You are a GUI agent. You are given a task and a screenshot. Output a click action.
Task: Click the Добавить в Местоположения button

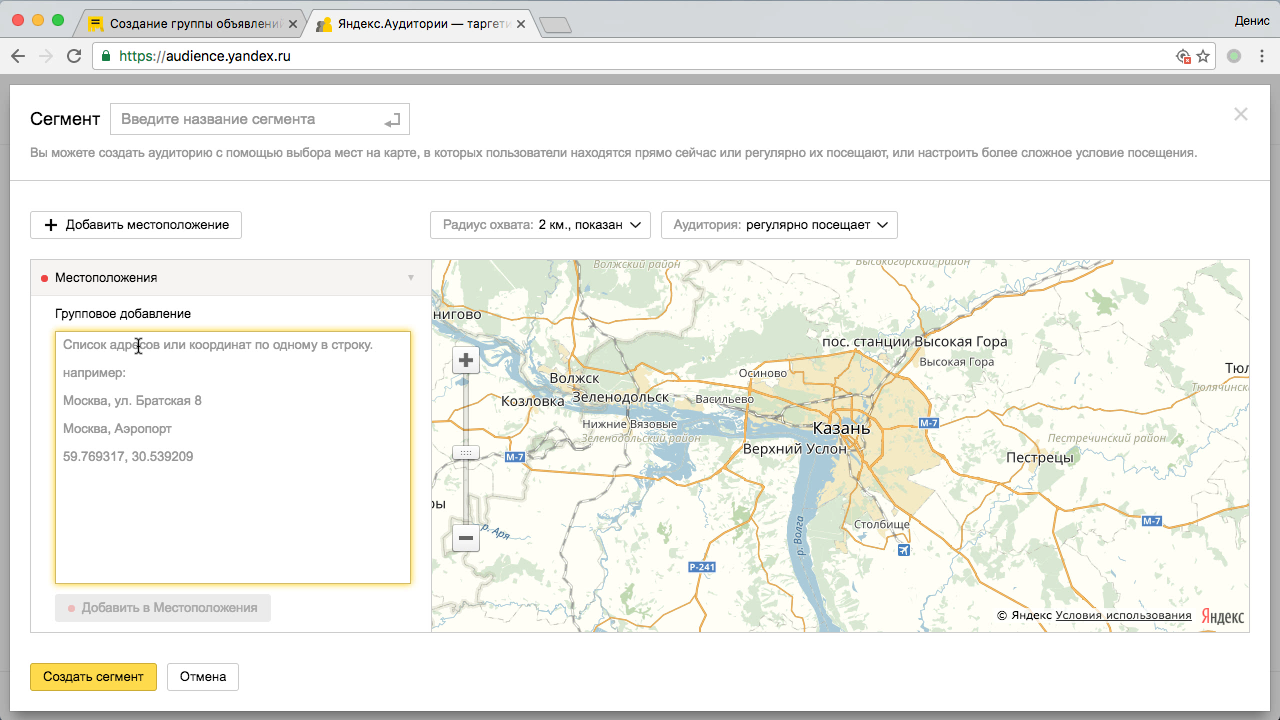[x=163, y=607]
